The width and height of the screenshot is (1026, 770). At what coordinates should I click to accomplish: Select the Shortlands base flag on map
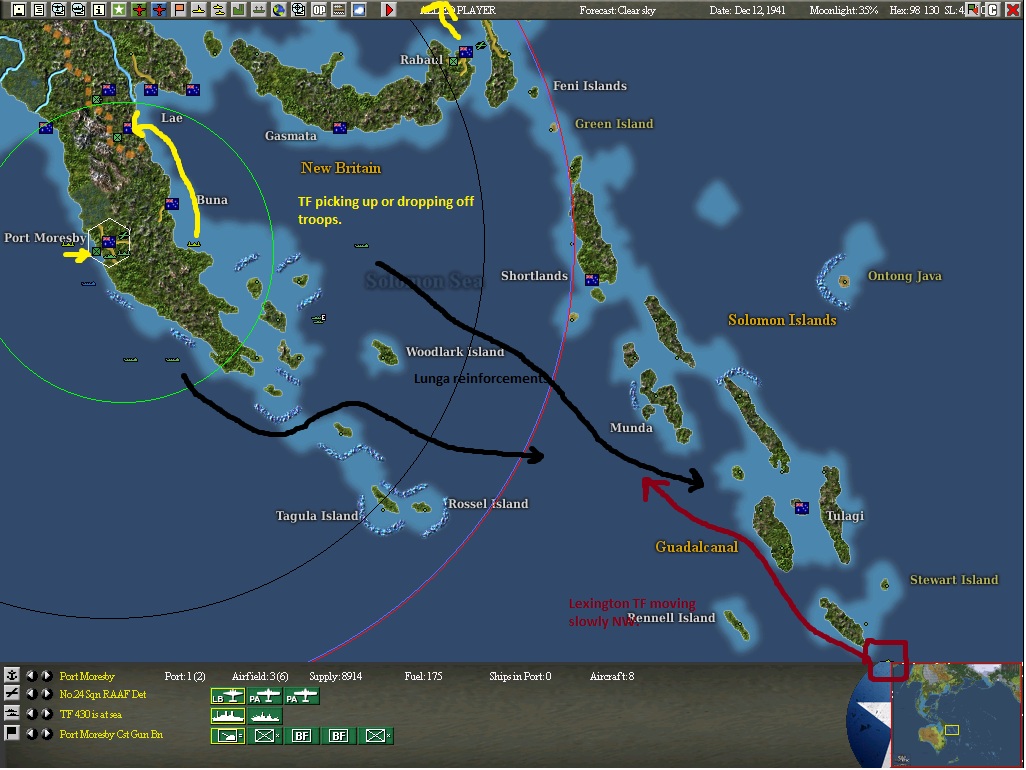pyautogui.click(x=592, y=280)
